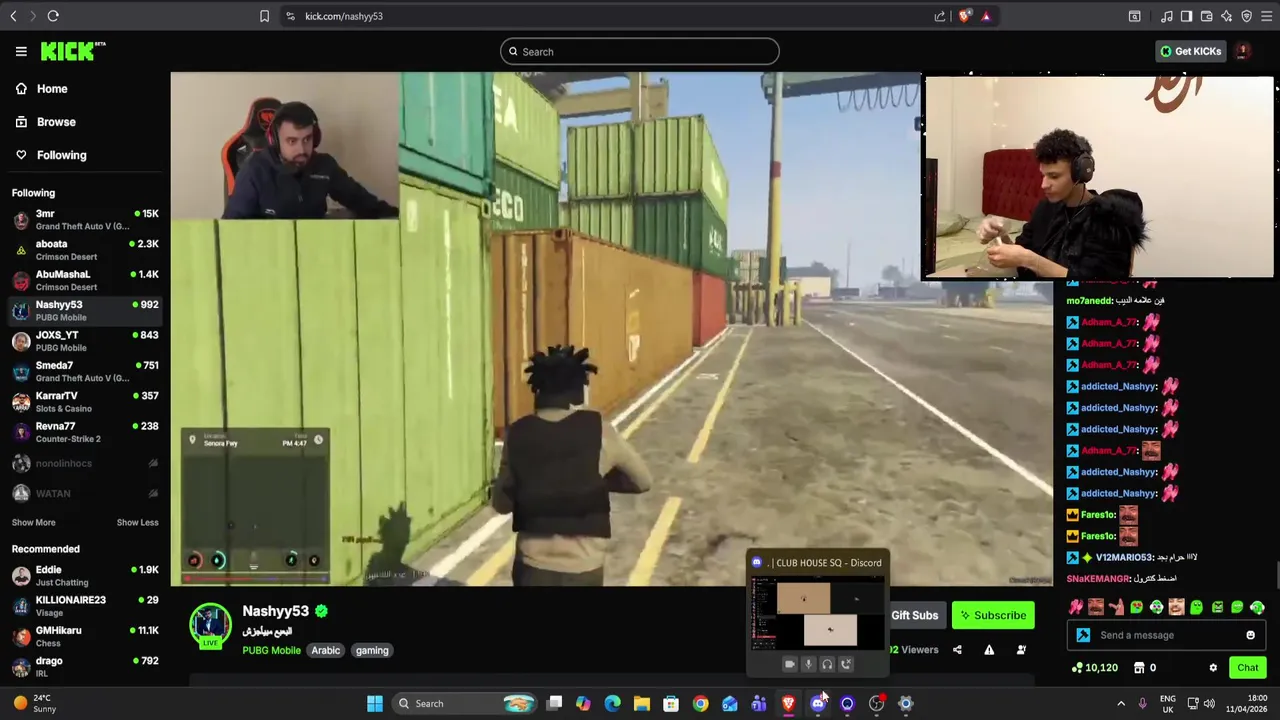Open Brave media playlist music icon
The width and height of the screenshot is (1280, 720).
pyautogui.click(x=1166, y=16)
